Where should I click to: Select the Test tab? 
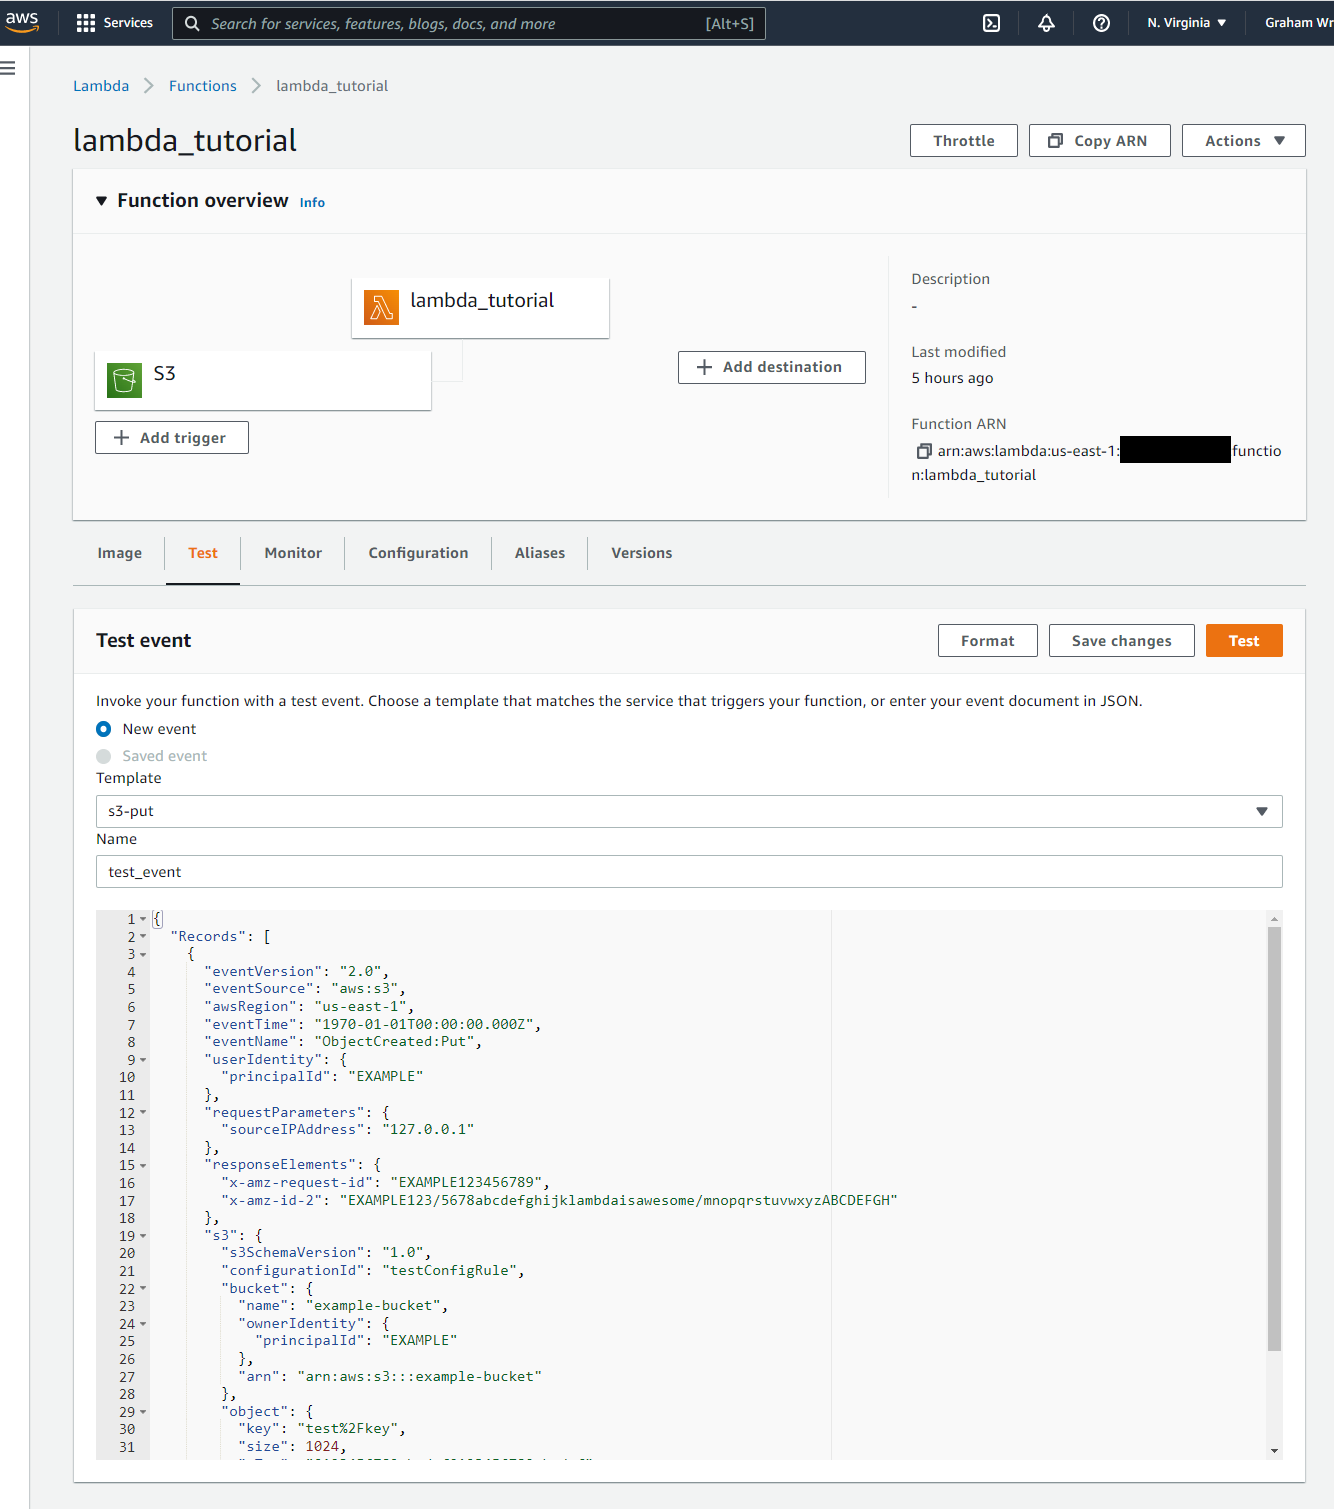(203, 553)
